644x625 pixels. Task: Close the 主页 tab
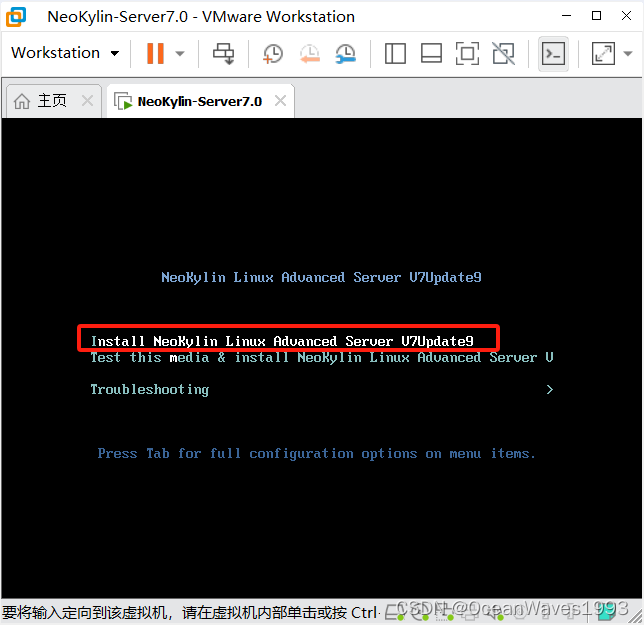coord(87,100)
